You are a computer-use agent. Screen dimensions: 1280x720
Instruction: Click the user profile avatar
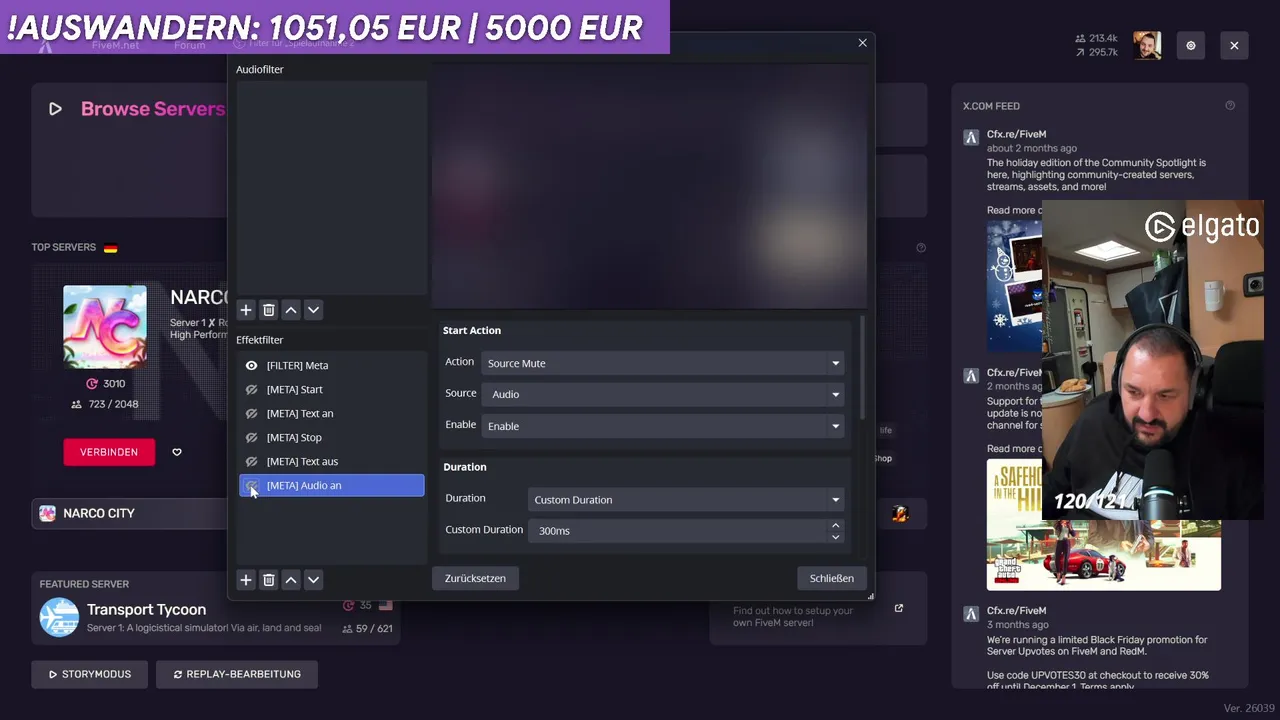(1147, 45)
